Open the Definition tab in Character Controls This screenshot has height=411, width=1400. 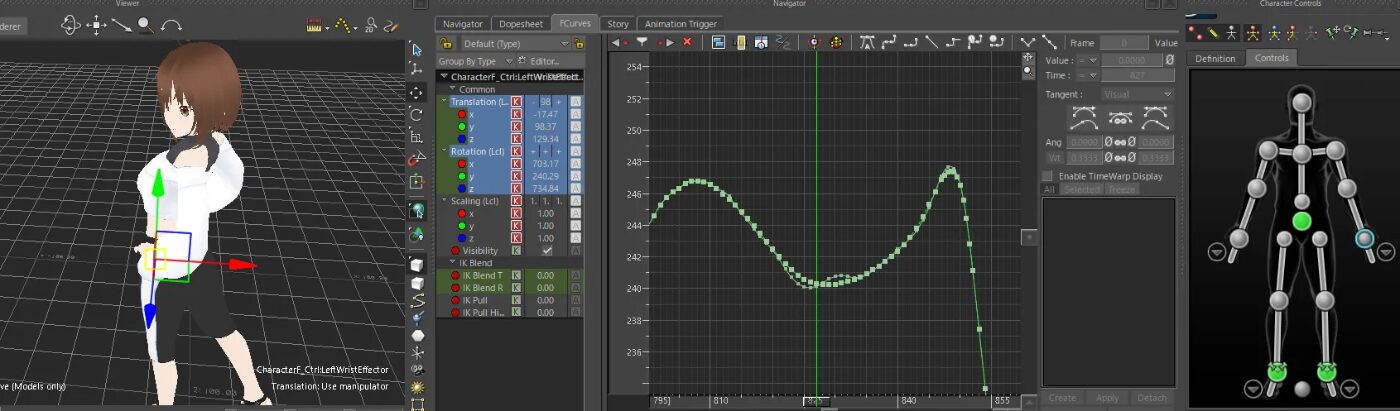[1215, 58]
